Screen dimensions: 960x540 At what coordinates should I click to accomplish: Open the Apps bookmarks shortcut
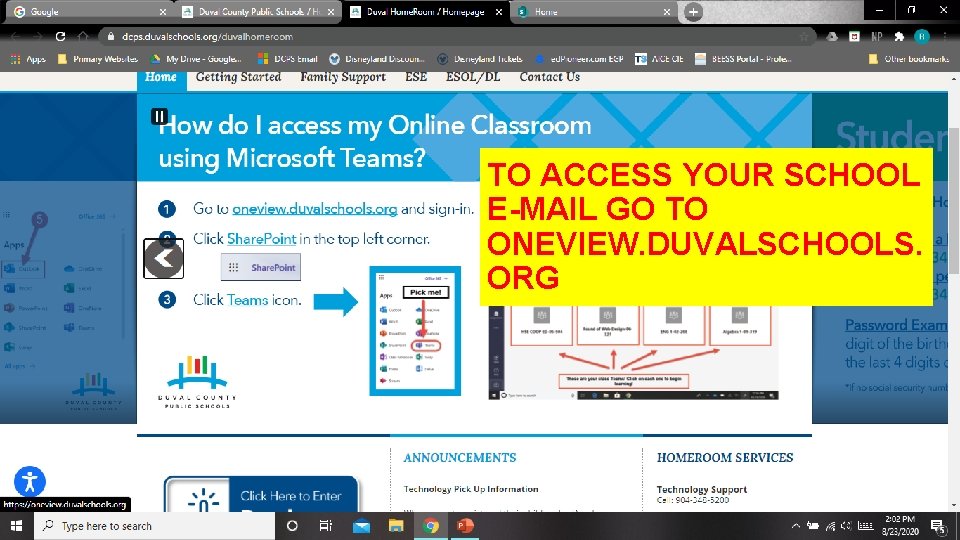pyautogui.click(x=28, y=59)
